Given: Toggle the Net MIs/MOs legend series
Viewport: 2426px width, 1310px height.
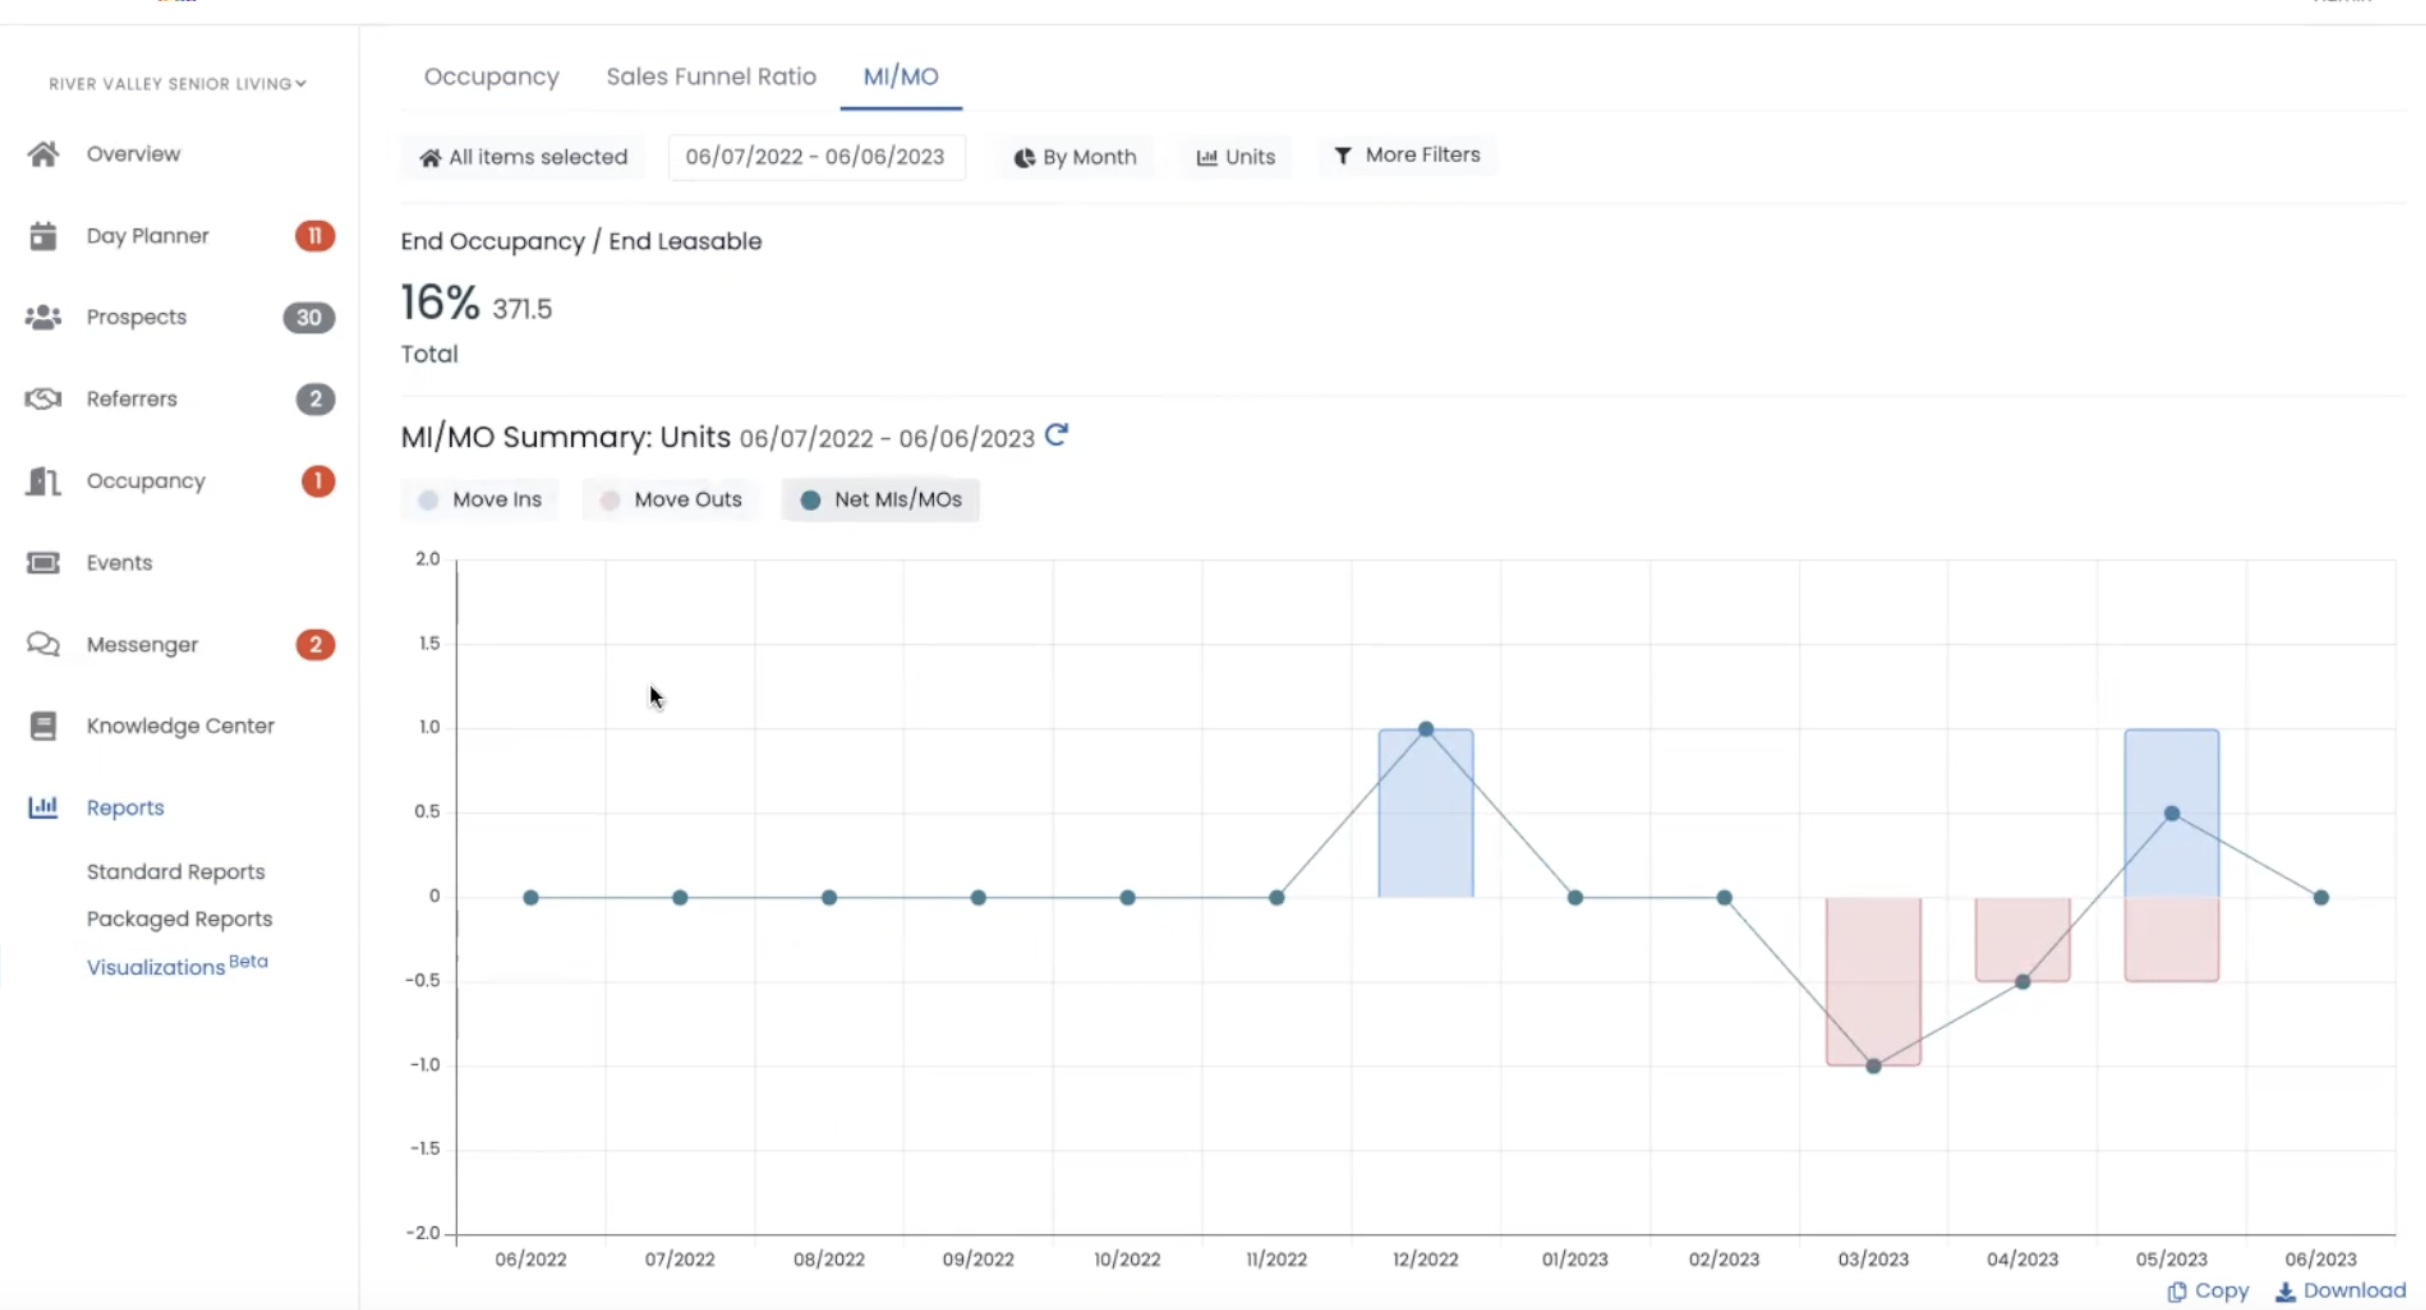Looking at the screenshot, I should 881,500.
